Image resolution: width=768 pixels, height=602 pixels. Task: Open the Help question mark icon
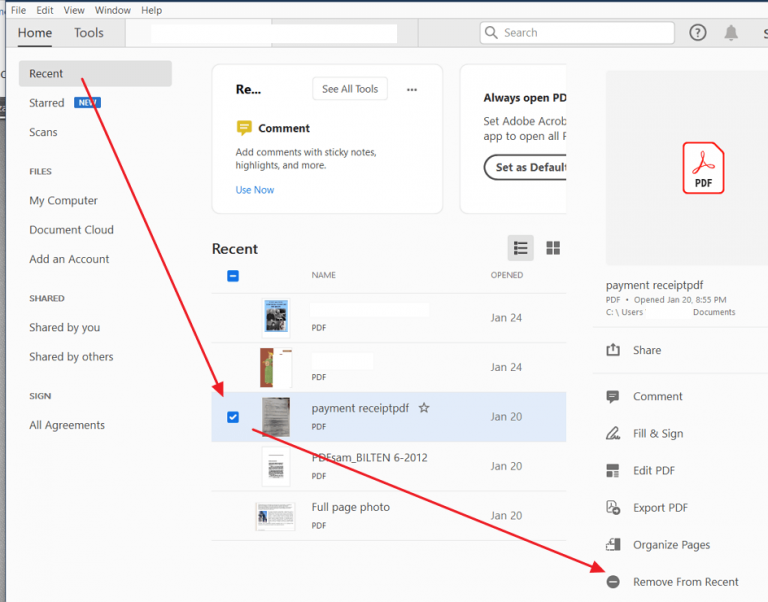[697, 33]
